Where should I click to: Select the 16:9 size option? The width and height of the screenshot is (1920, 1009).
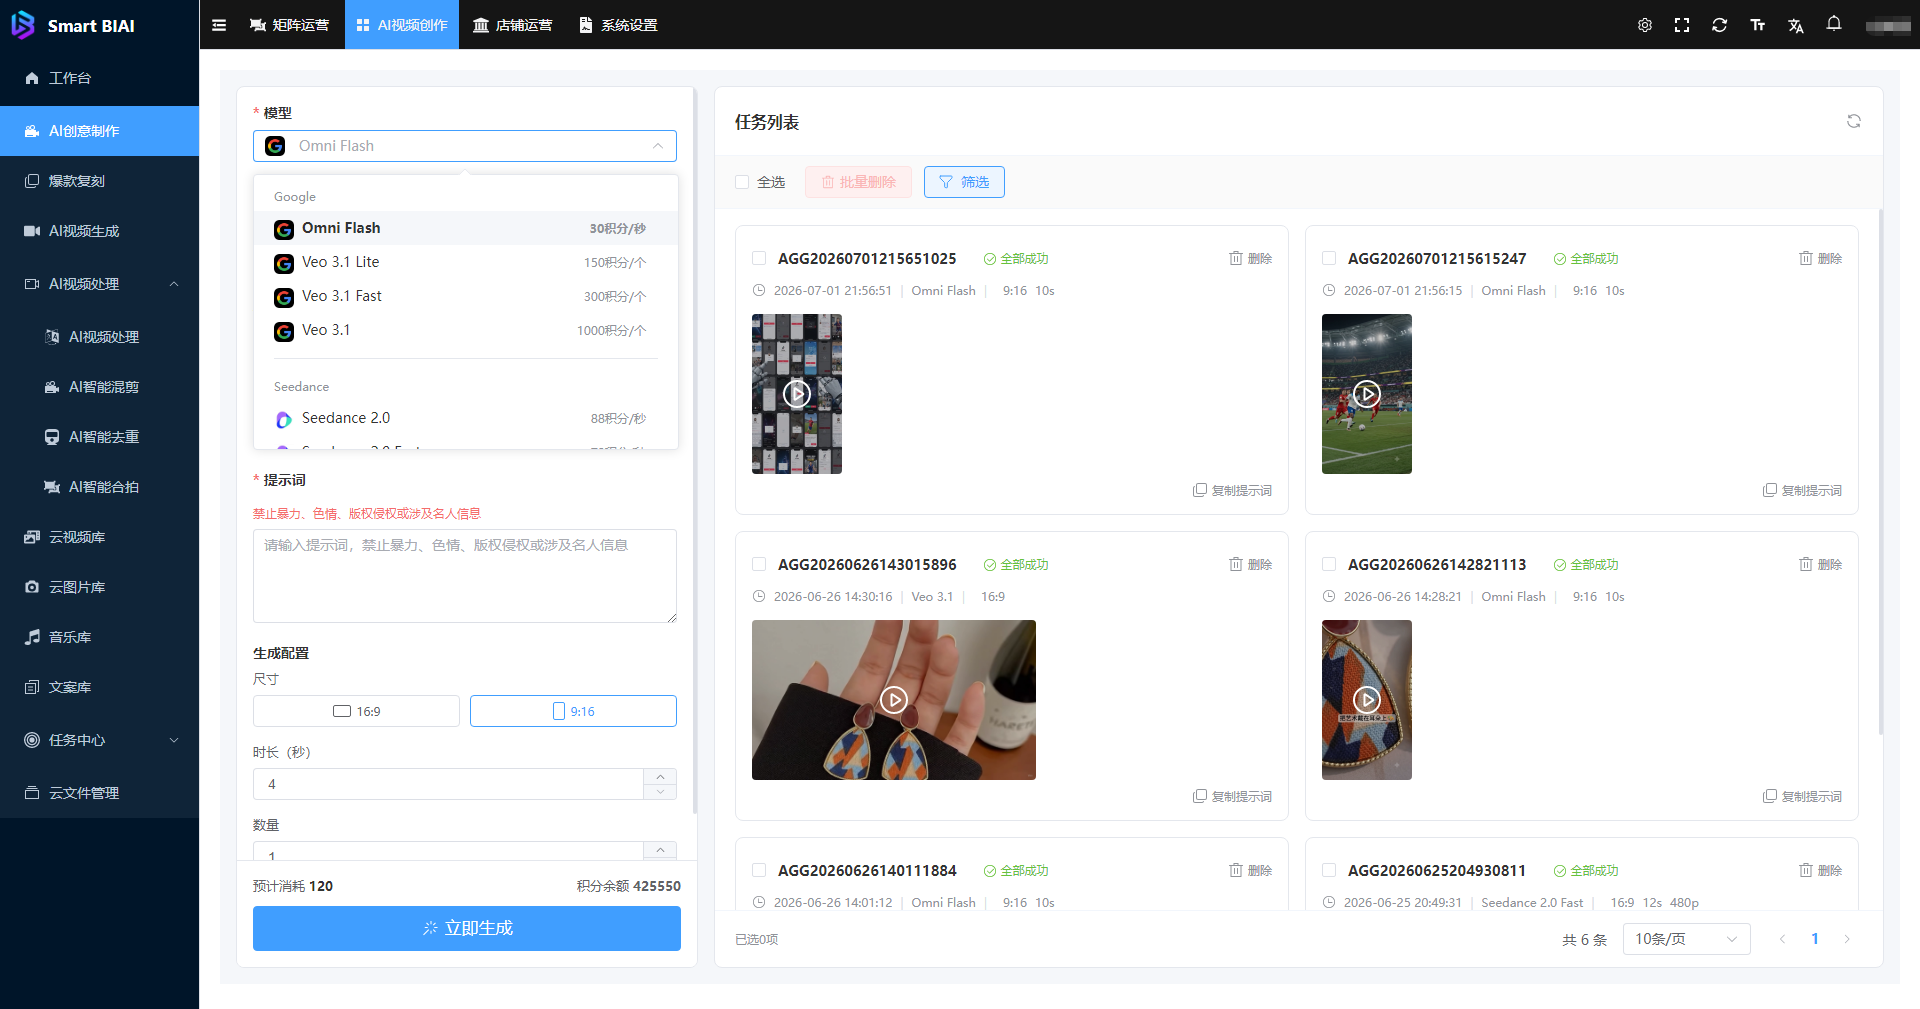coord(356,711)
